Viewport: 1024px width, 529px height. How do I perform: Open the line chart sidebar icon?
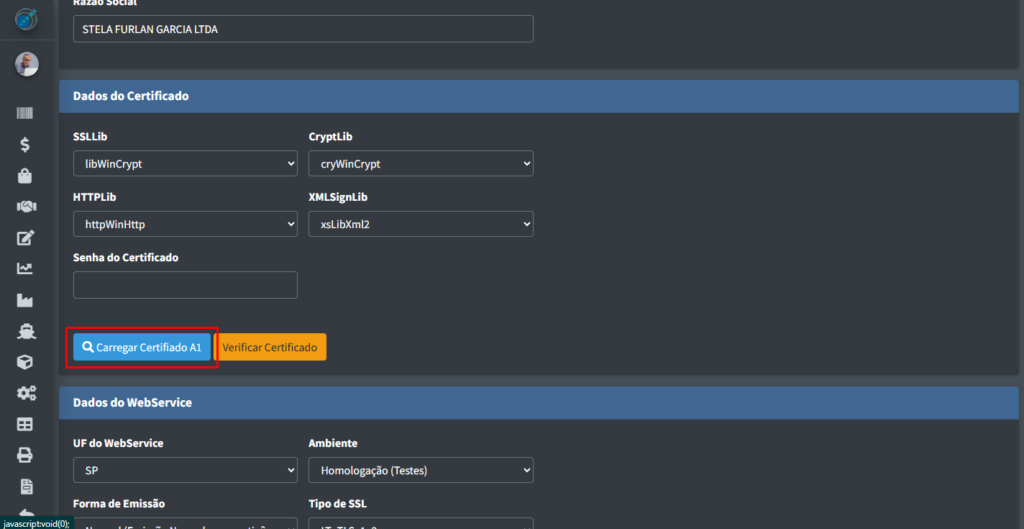pos(25,268)
